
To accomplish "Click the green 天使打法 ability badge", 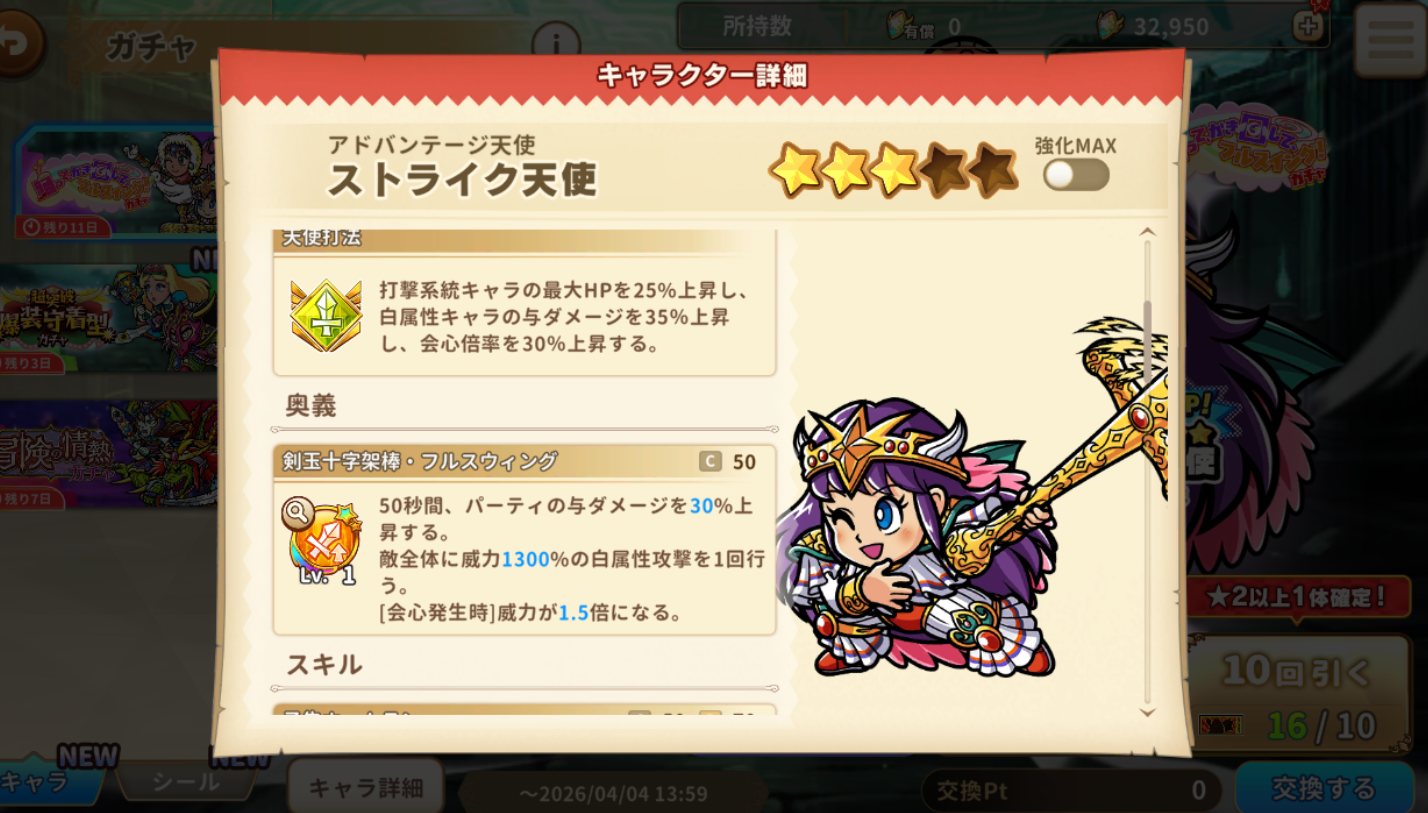I will click(326, 315).
